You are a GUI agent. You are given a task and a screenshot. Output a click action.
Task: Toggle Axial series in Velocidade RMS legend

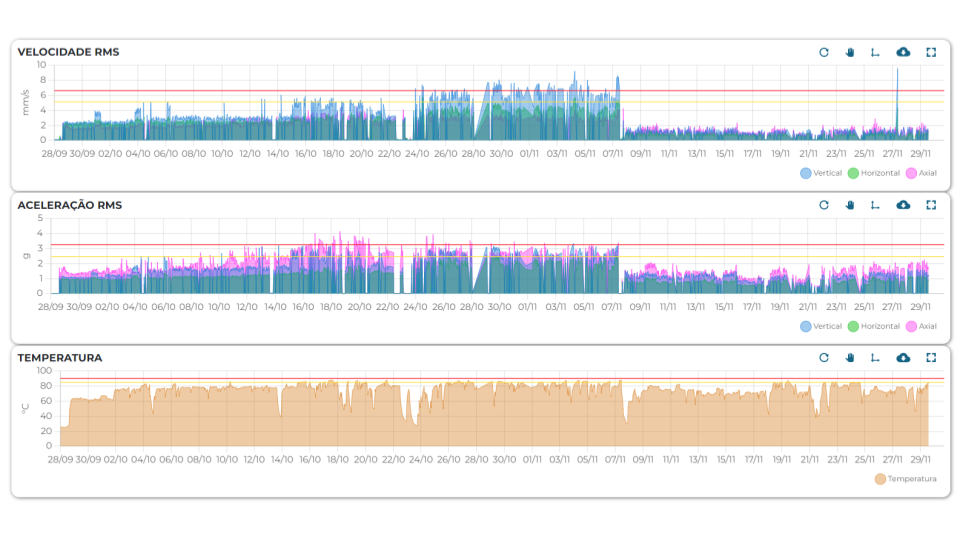pos(921,173)
